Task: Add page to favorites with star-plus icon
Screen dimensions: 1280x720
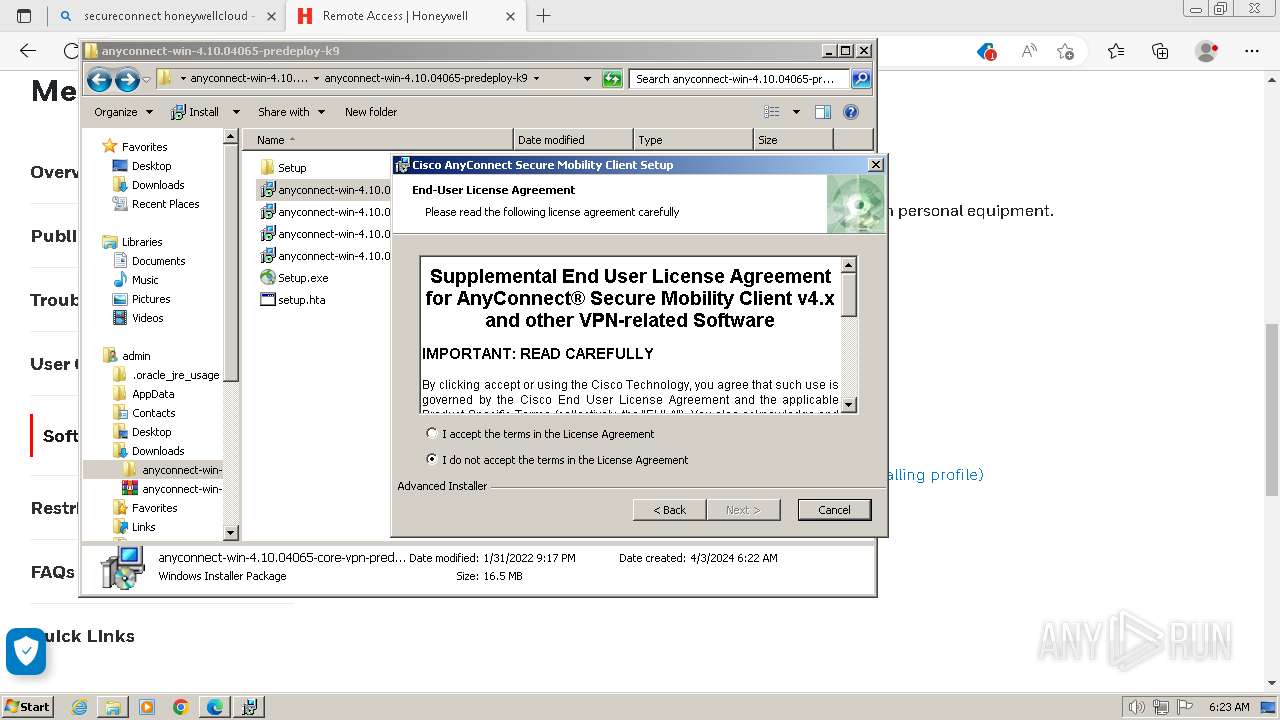Action: pyautogui.click(x=1065, y=51)
